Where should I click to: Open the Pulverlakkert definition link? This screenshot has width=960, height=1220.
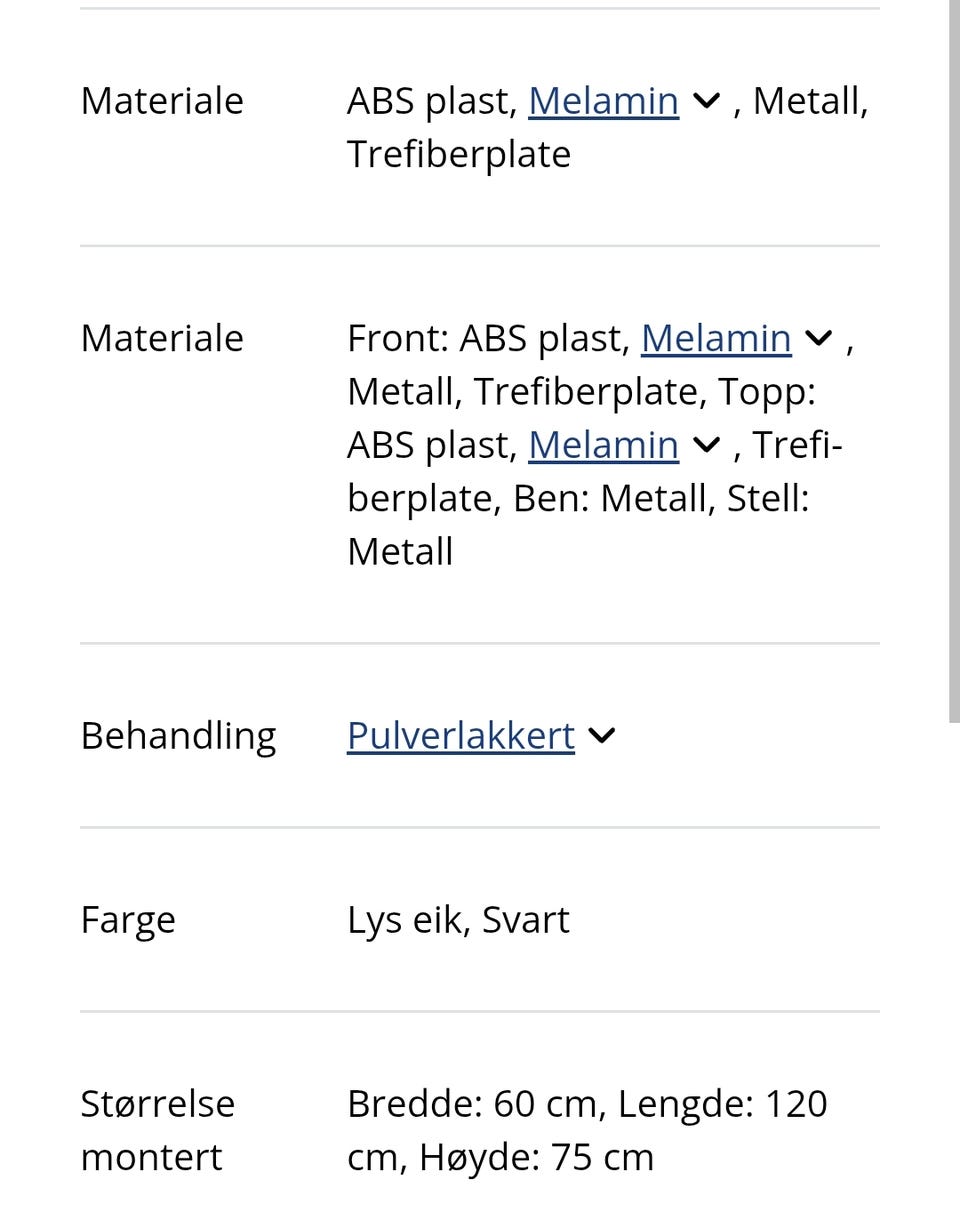coord(460,735)
